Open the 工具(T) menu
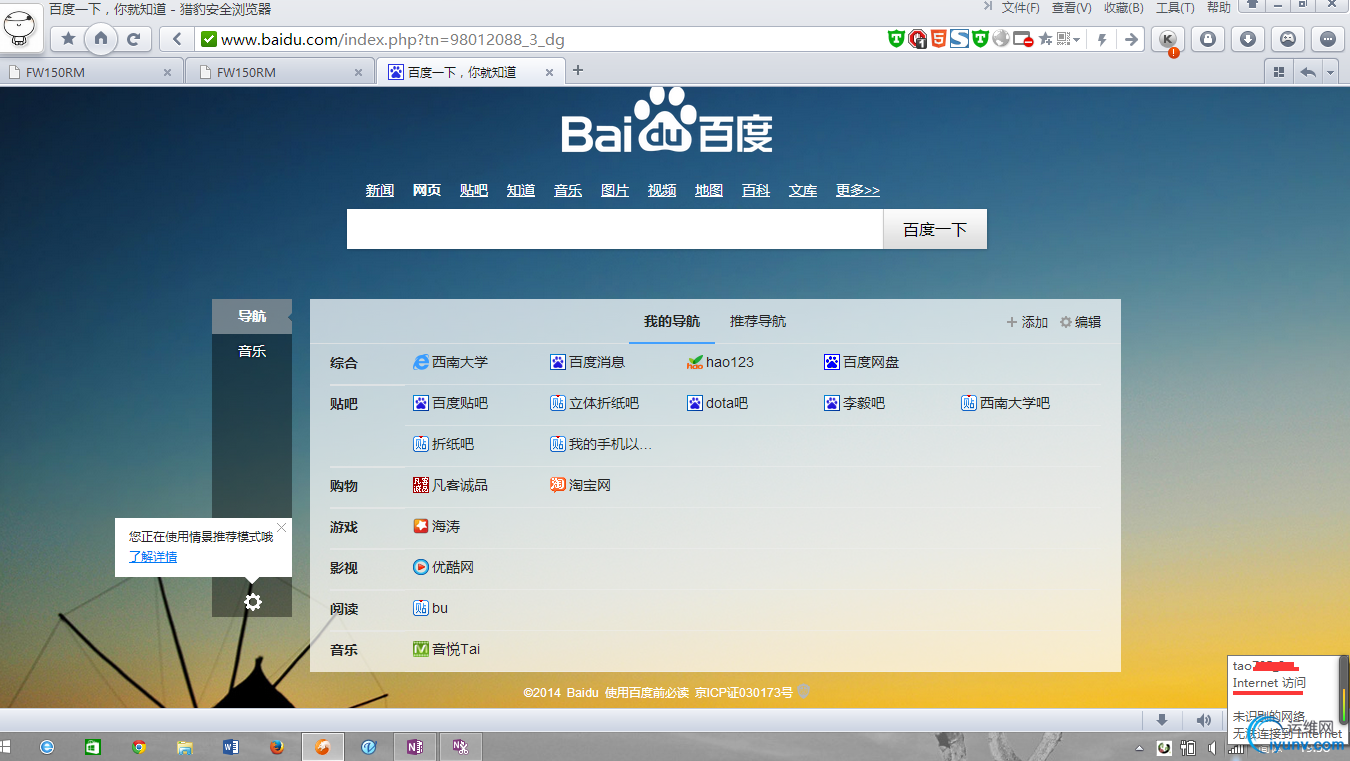Image resolution: width=1350 pixels, height=761 pixels. (x=1175, y=8)
